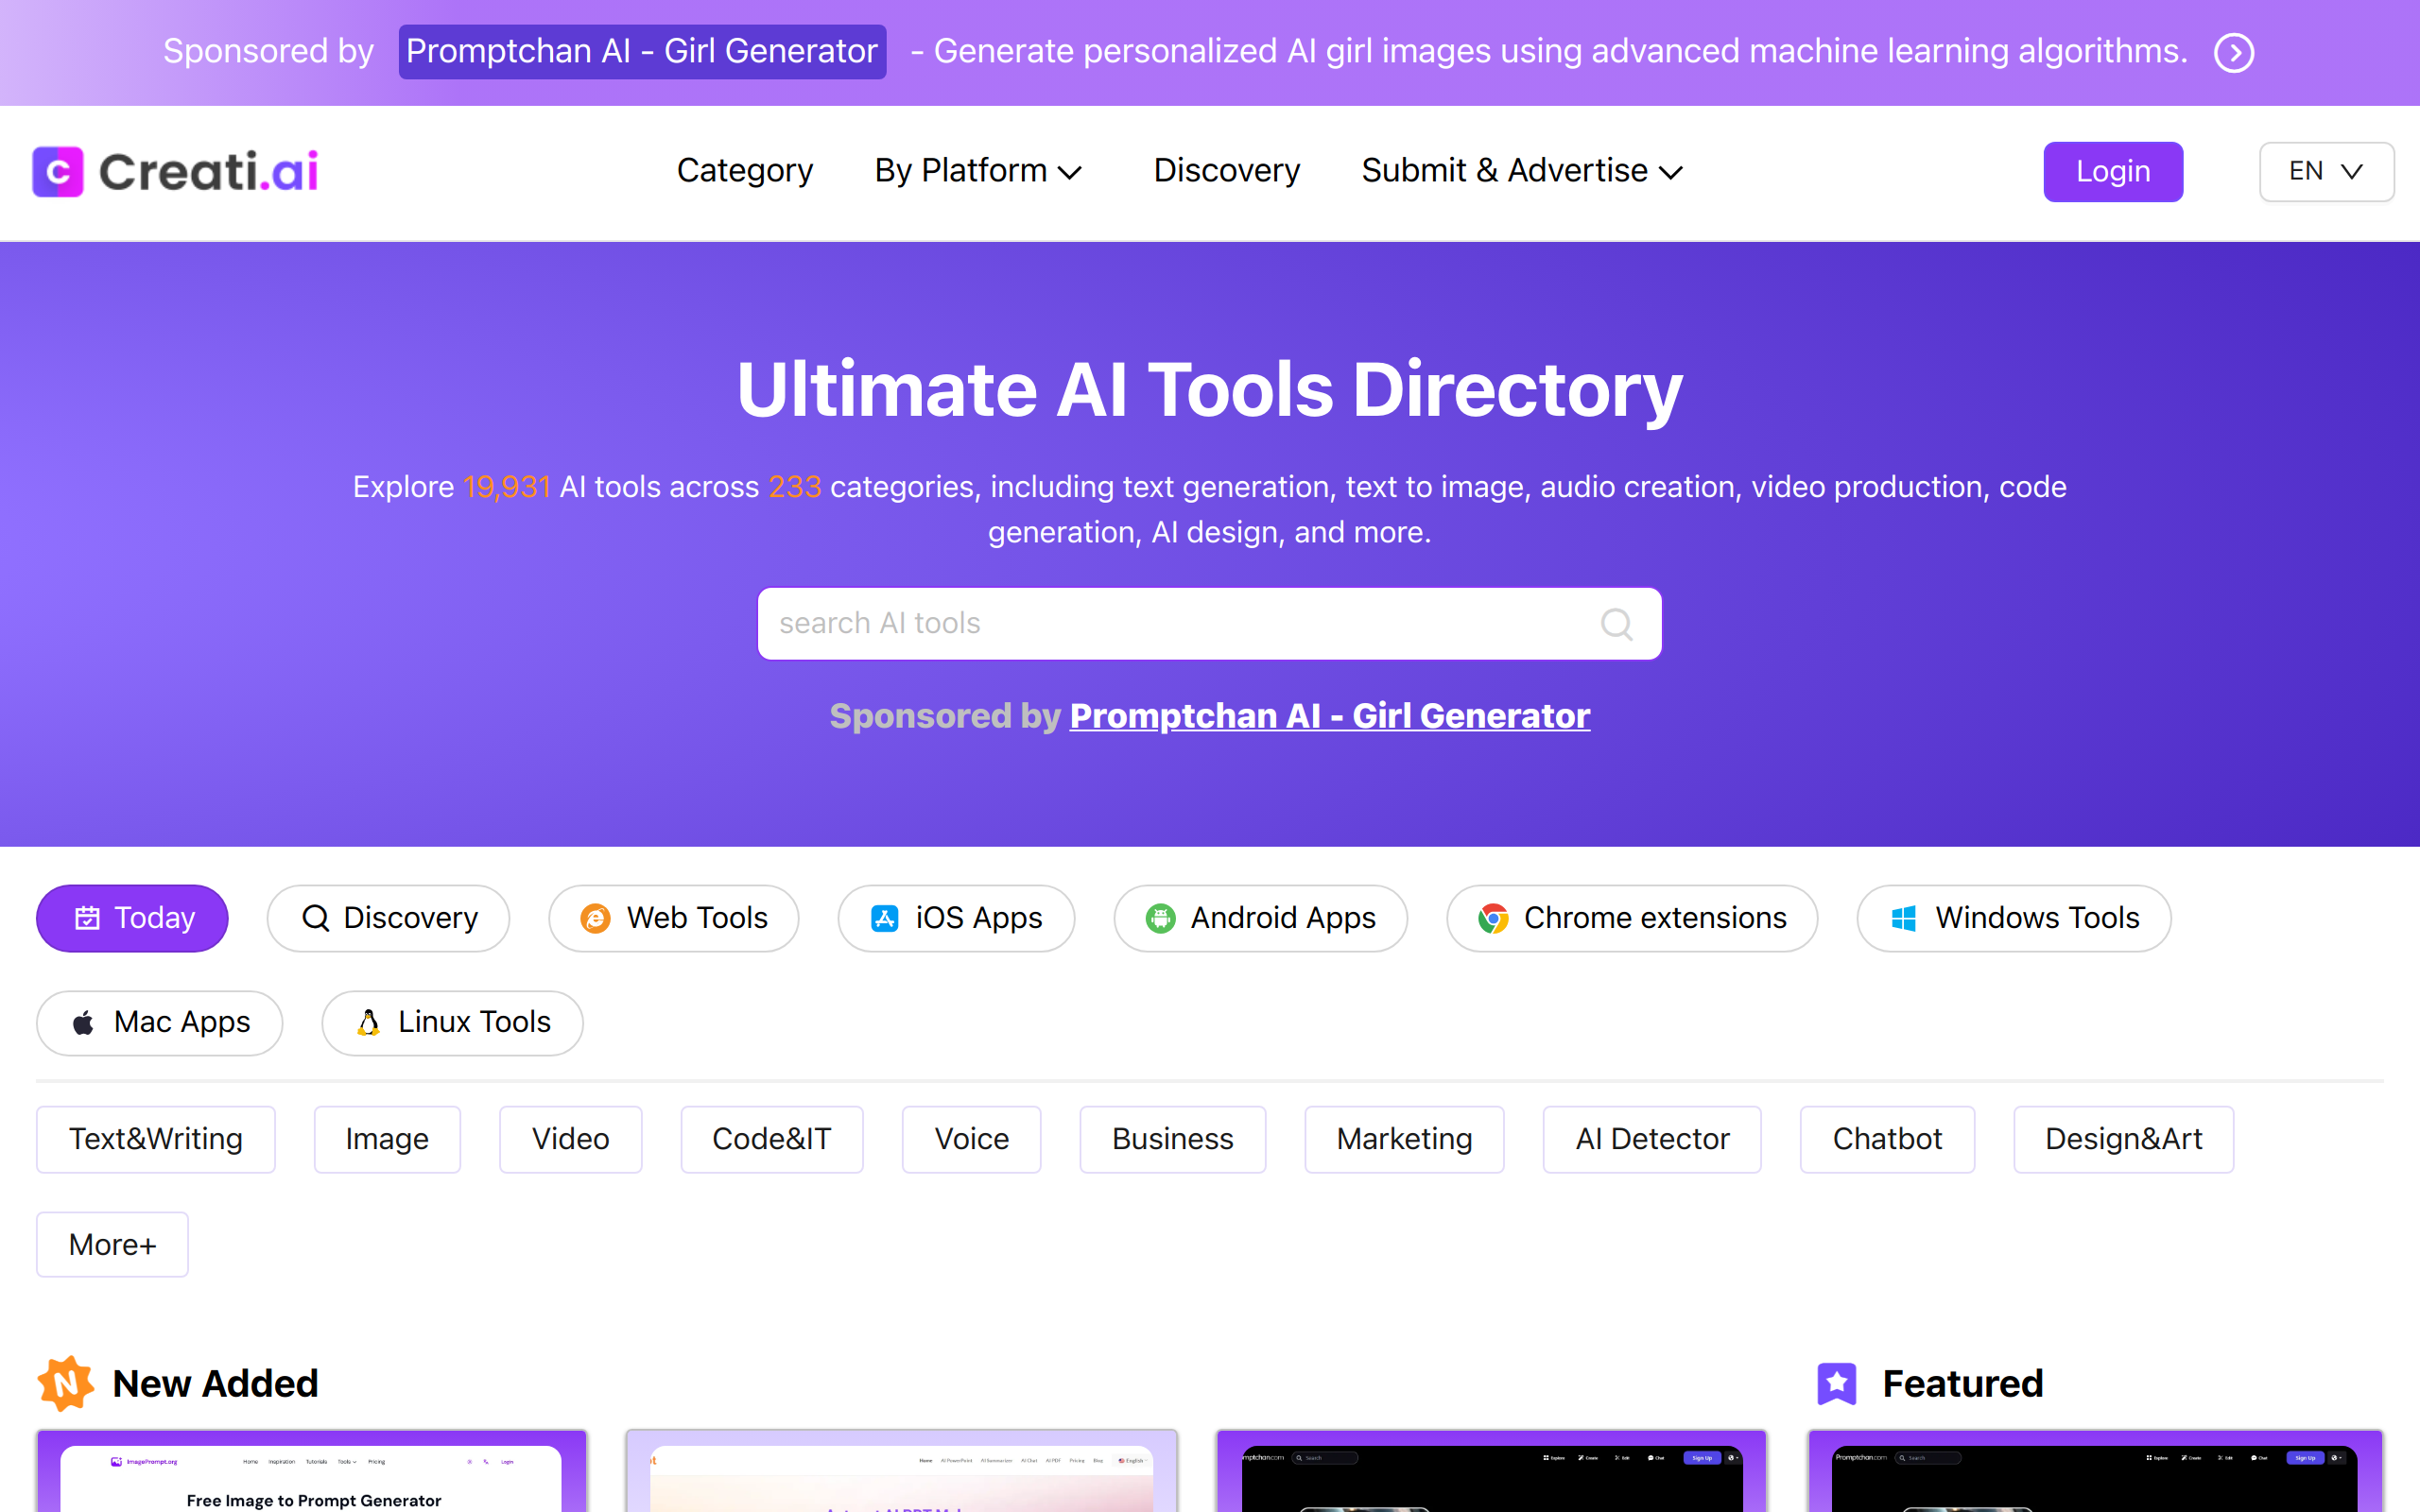Choose the Image category
Image resolution: width=2420 pixels, height=1512 pixels.
387,1139
